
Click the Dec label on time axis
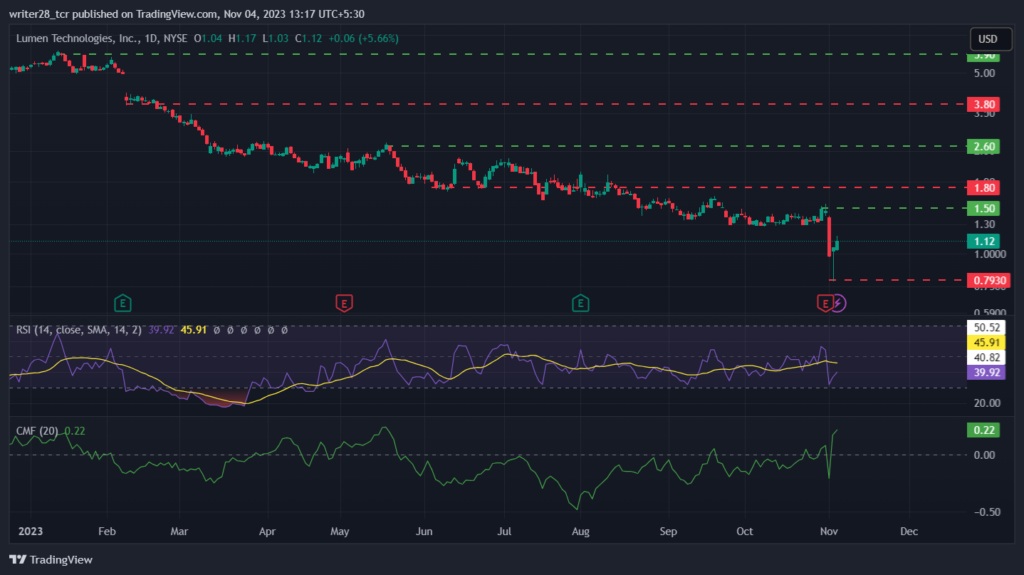[909, 531]
